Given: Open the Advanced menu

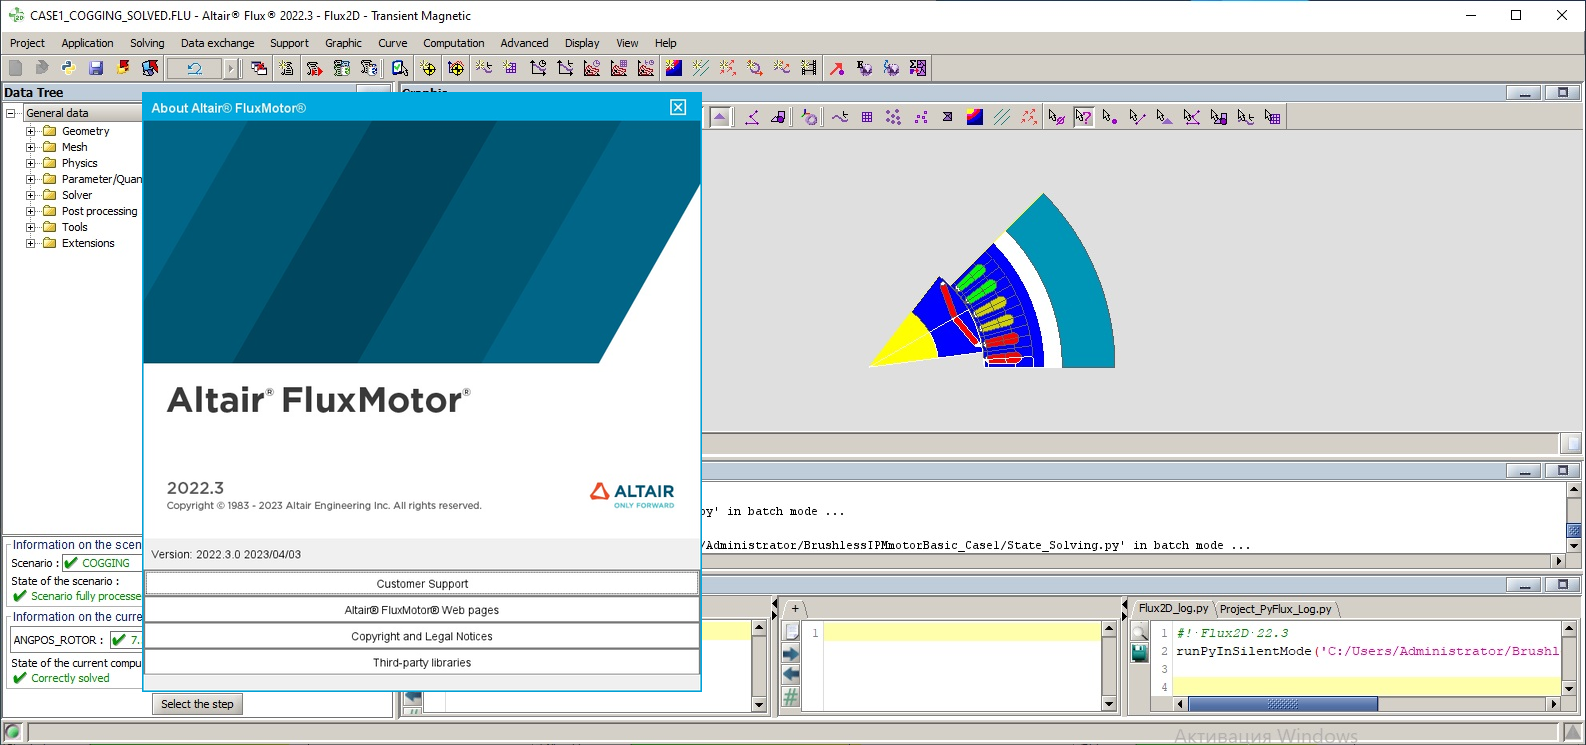Looking at the screenshot, I should pos(524,43).
